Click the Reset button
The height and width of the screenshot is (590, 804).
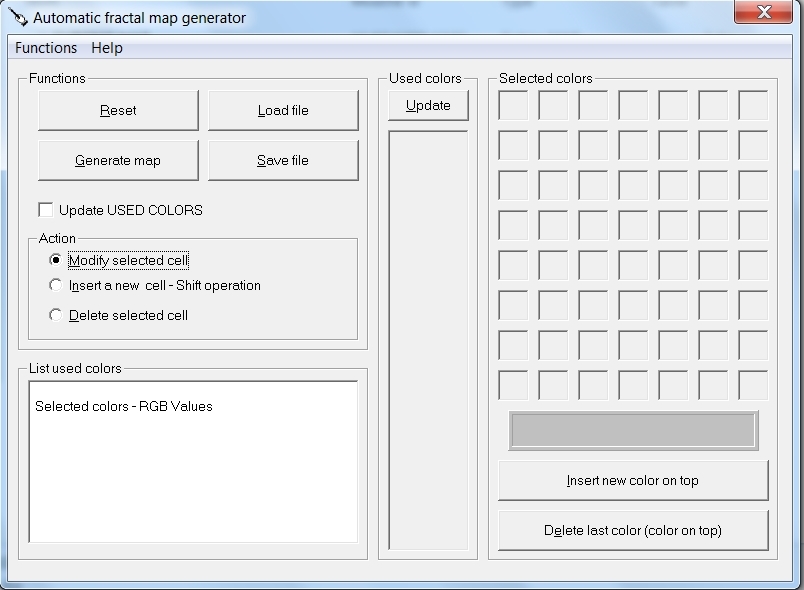click(x=117, y=110)
